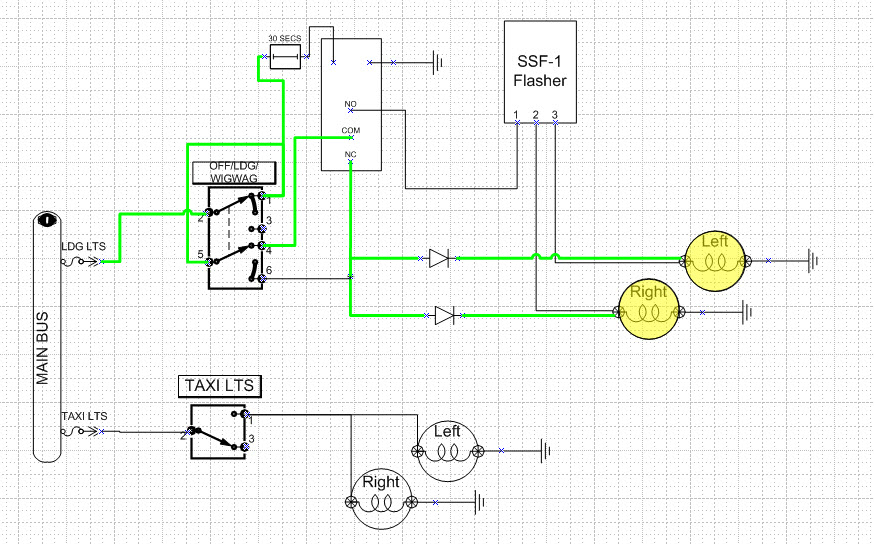This screenshot has width=874, height=544.
Task: Toggle the OFF/LDG/WIGWAG switch
Action: coord(236,237)
